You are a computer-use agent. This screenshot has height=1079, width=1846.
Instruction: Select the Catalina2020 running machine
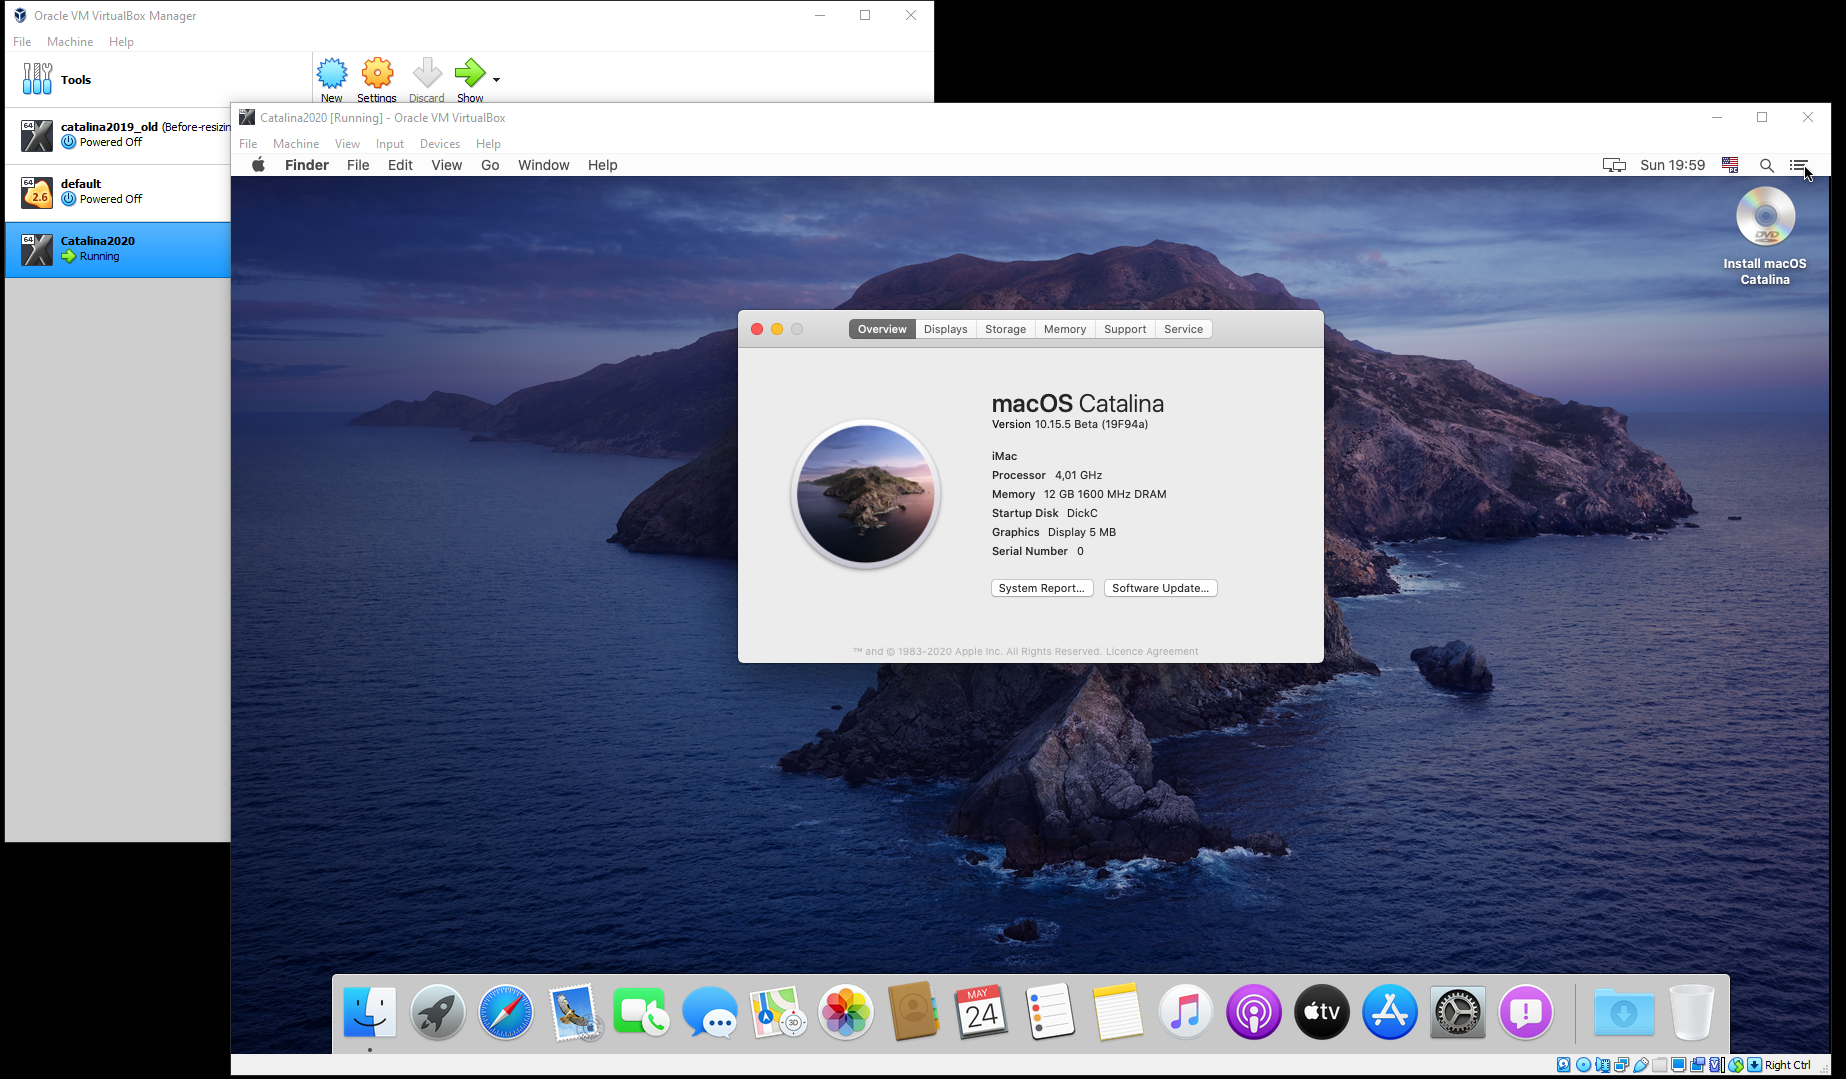click(118, 249)
